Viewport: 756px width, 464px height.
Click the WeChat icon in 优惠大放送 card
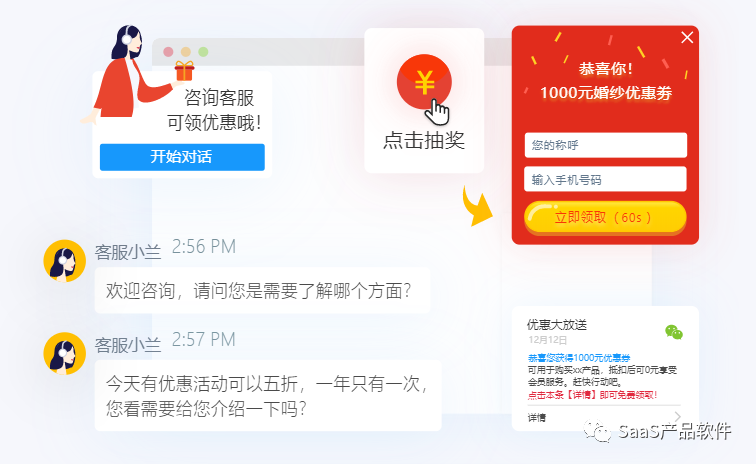coord(674,332)
